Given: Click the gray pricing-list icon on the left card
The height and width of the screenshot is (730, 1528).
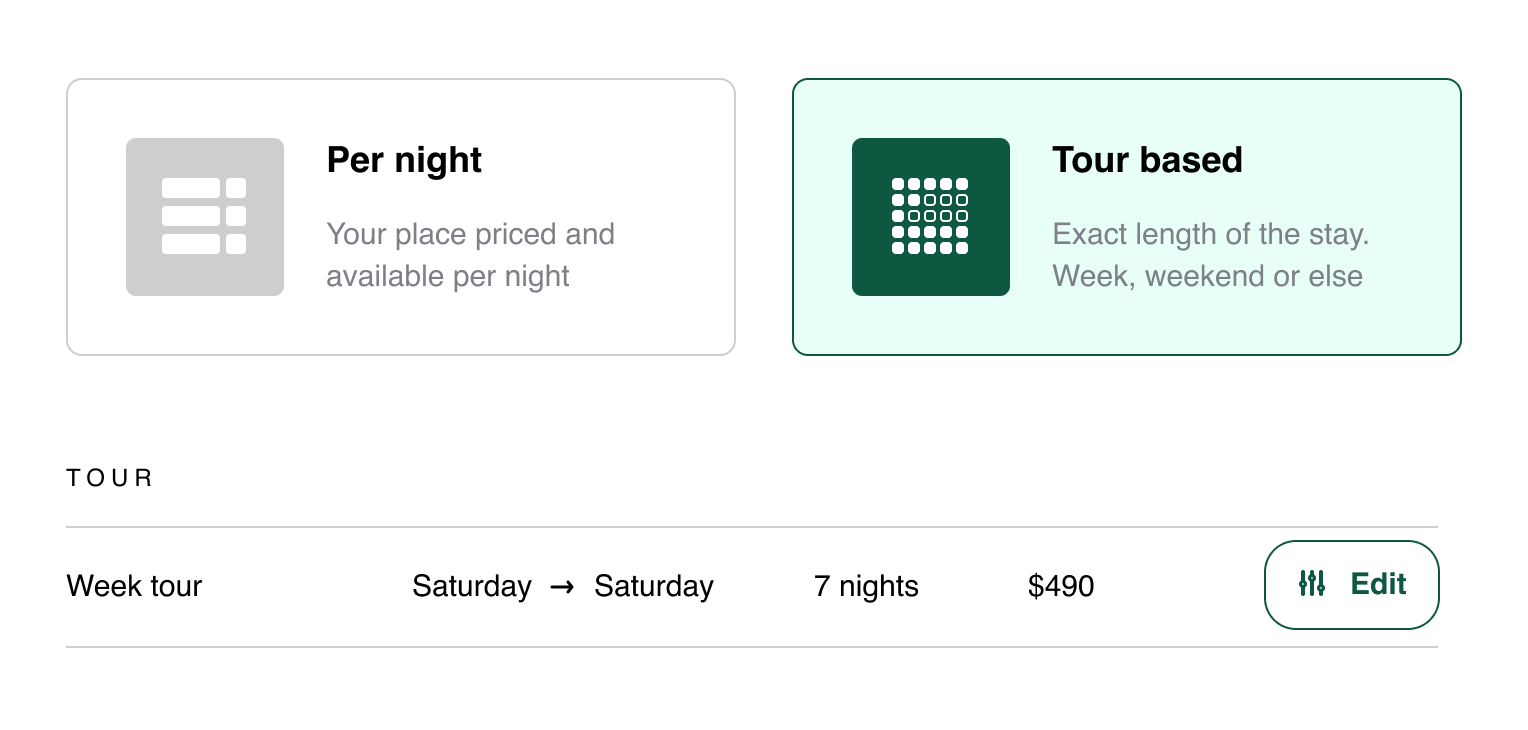Looking at the screenshot, I should [x=204, y=216].
